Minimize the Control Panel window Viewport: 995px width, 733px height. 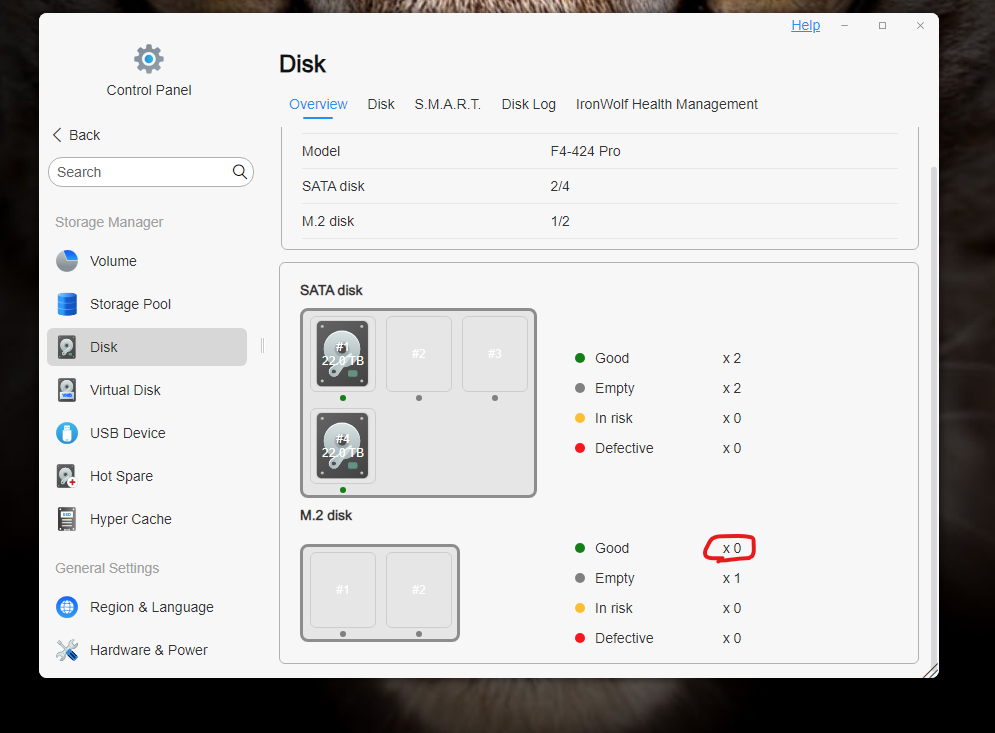point(845,25)
